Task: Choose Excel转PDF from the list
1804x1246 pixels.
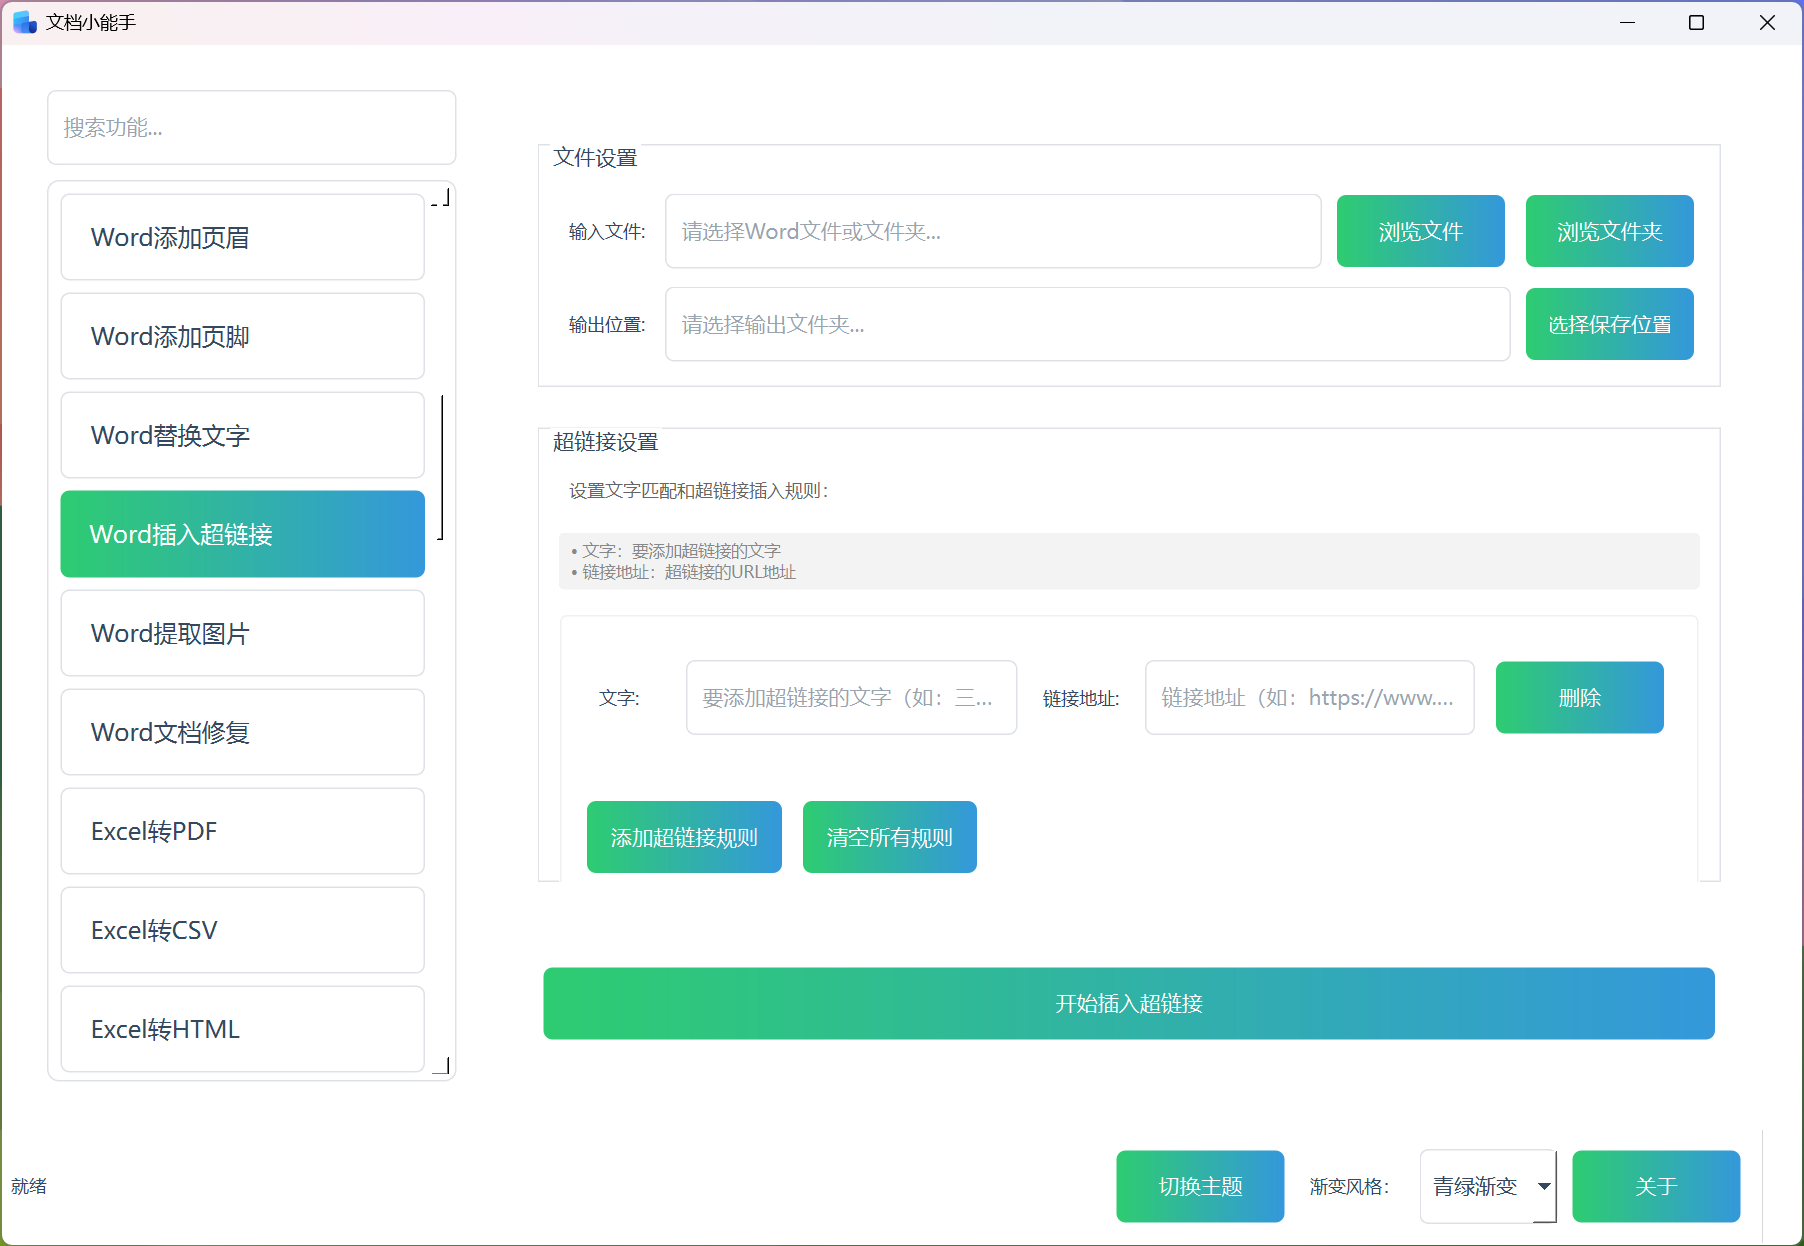Action: (242, 831)
